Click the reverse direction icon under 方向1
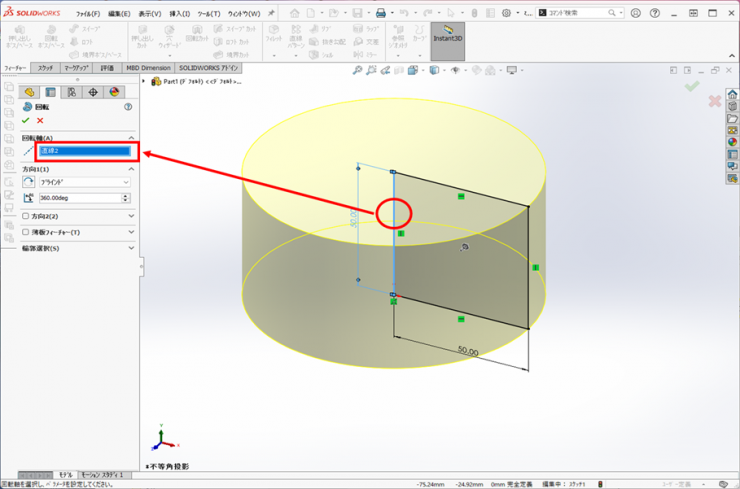 [x=28, y=183]
